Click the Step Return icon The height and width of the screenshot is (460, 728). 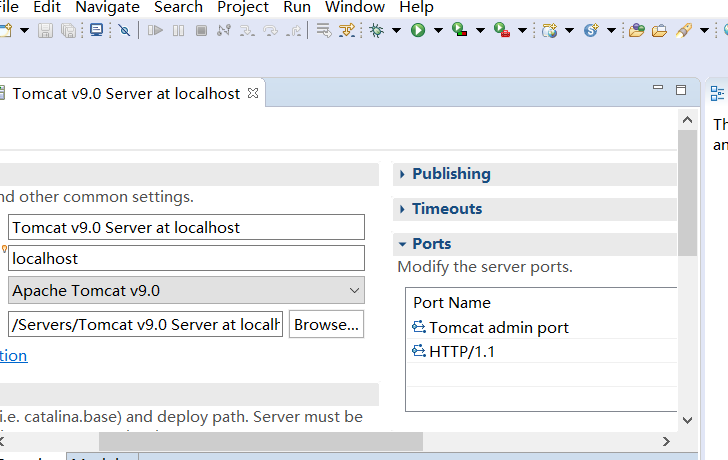294,31
